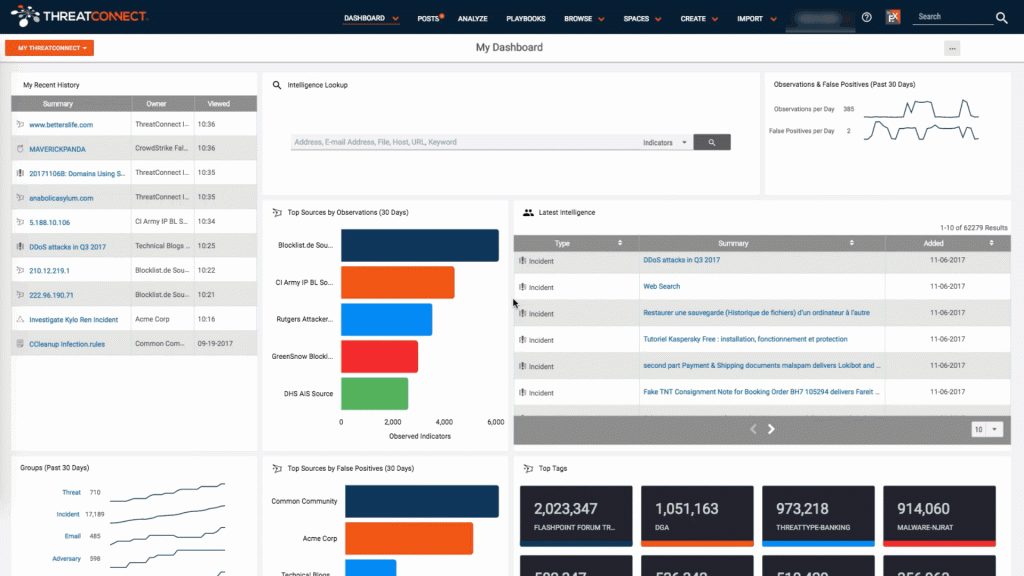Open the My ThreatConnect dropdown
This screenshot has width=1024, height=576.
point(49,48)
